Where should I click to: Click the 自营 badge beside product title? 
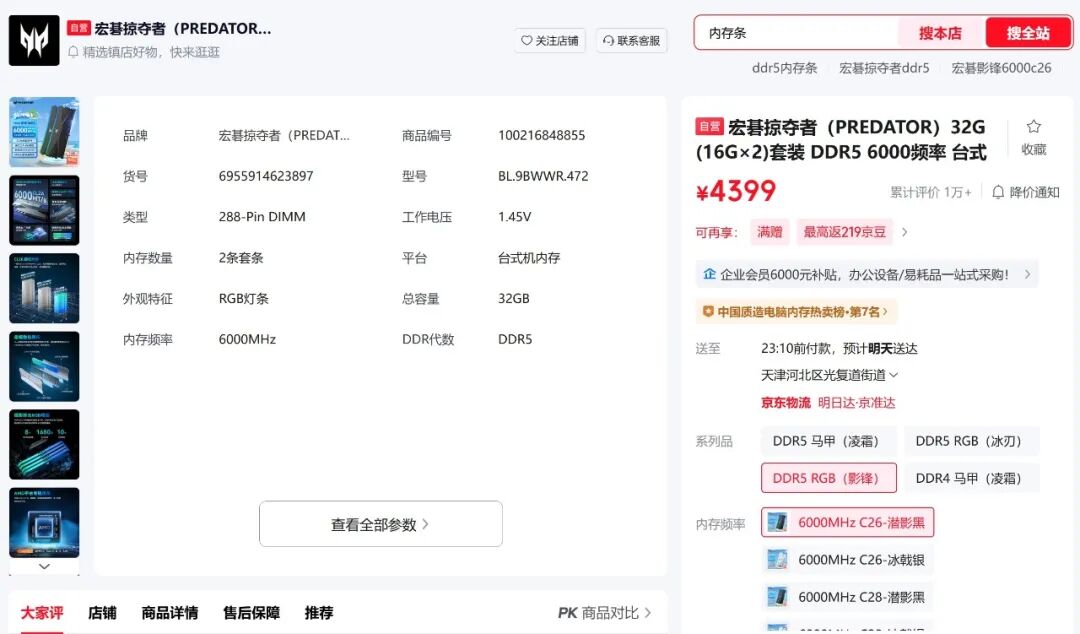click(x=709, y=126)
